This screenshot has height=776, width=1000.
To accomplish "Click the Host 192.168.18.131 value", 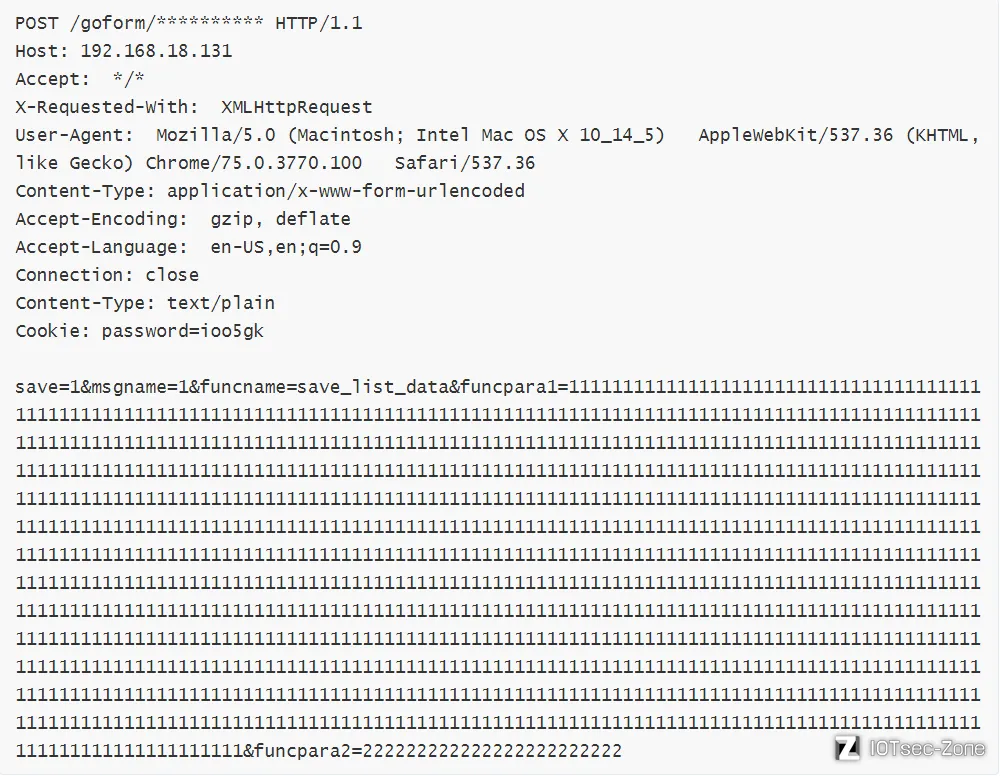I will pyautogui.click(x=156, y=51).
